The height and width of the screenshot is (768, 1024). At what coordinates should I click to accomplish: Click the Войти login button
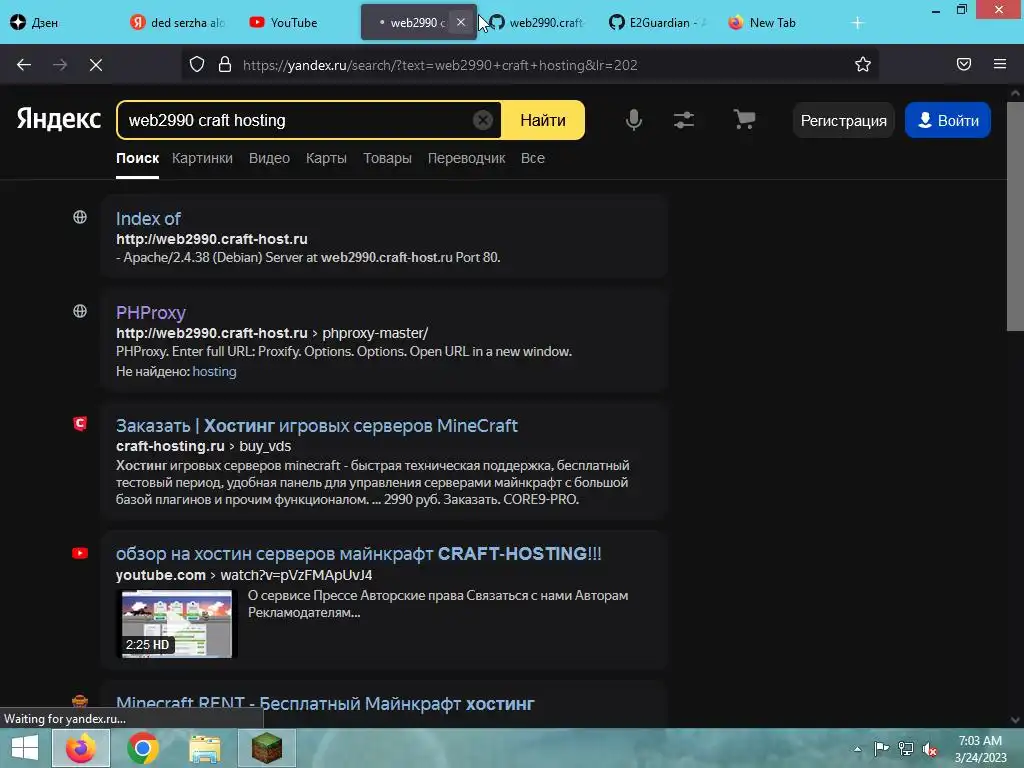948,120
